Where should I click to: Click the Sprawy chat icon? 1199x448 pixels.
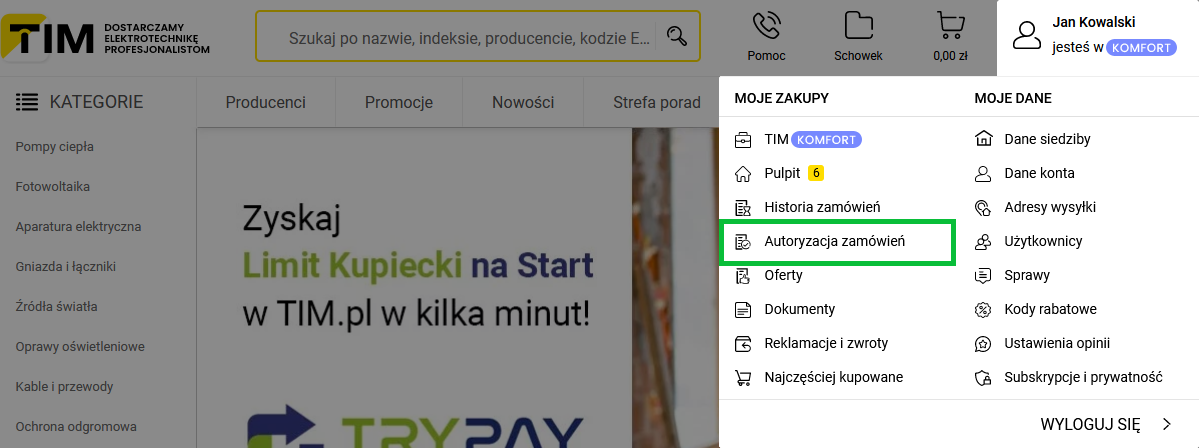tap(983, 275)
